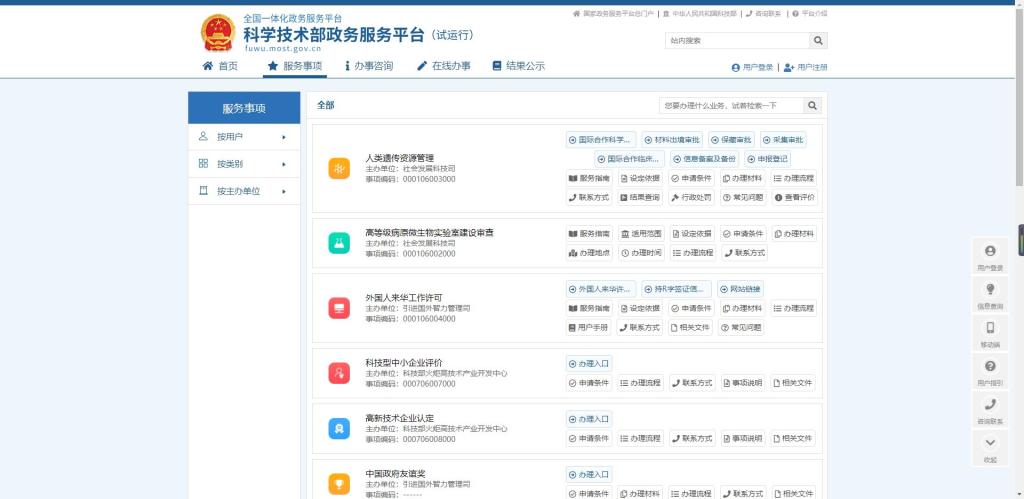This screenshot has width=1024, height=499.
Task: Click the 用户注册 link in header
Action: (x=806, y=67)
